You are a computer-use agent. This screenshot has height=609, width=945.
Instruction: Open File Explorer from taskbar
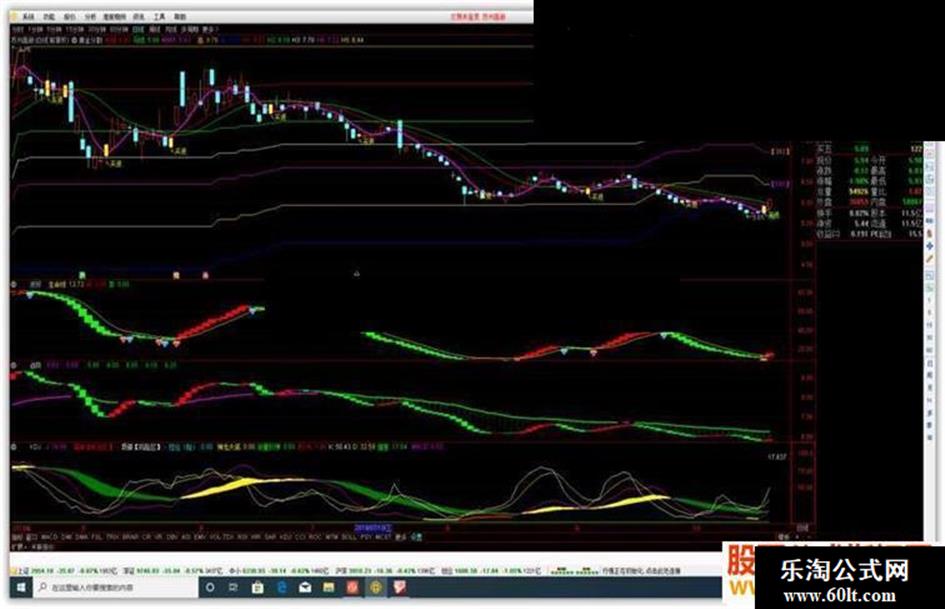click(x=328, y=587)
